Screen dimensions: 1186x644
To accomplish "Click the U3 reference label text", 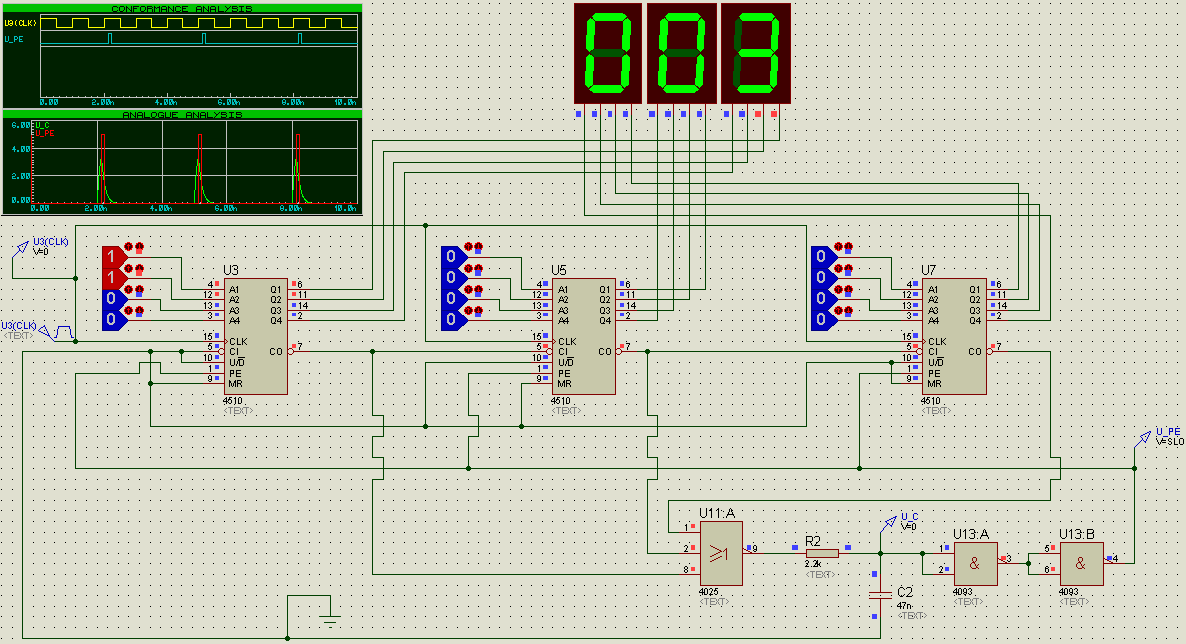I will pyautogui.click(x=231, y=270).
